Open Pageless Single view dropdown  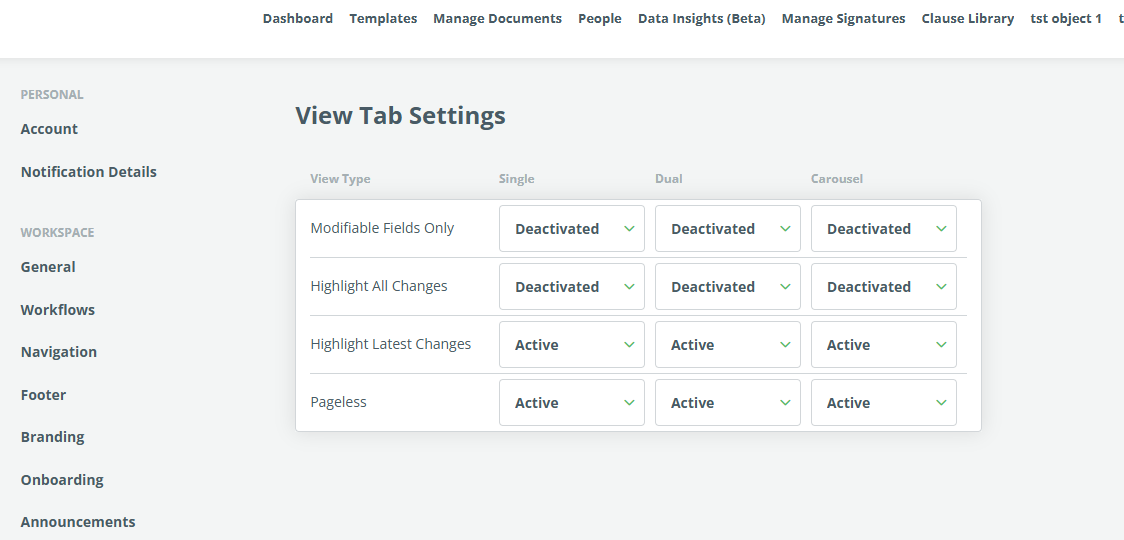point(571,403)
